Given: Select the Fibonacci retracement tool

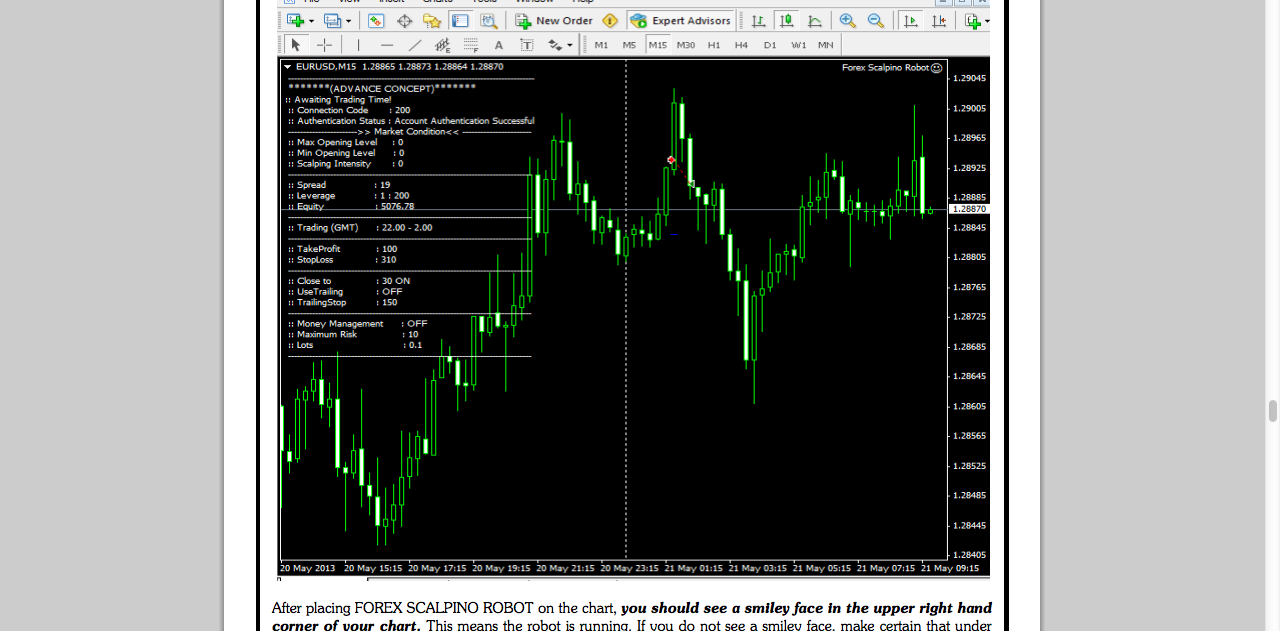Looking at the screenshot, I should (x=471, y=45).
